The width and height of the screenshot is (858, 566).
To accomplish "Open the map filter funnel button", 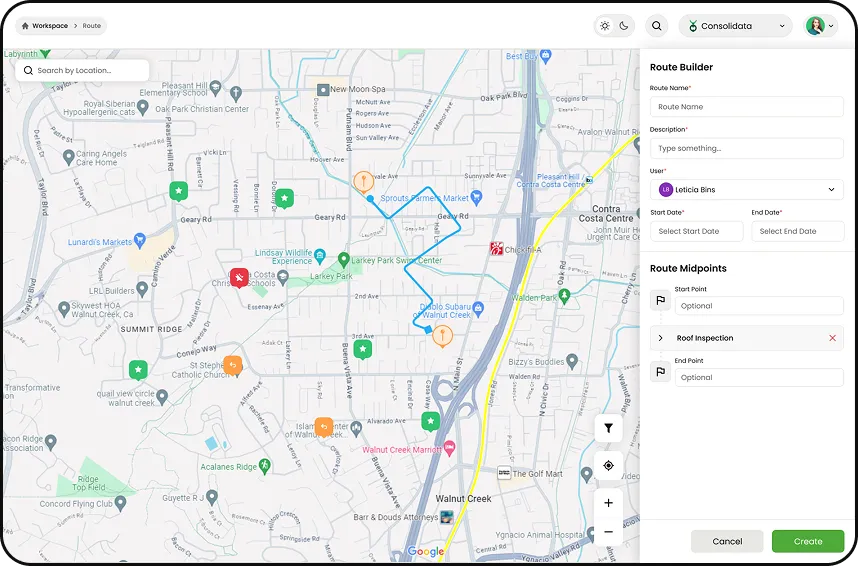I will point(608,428).
